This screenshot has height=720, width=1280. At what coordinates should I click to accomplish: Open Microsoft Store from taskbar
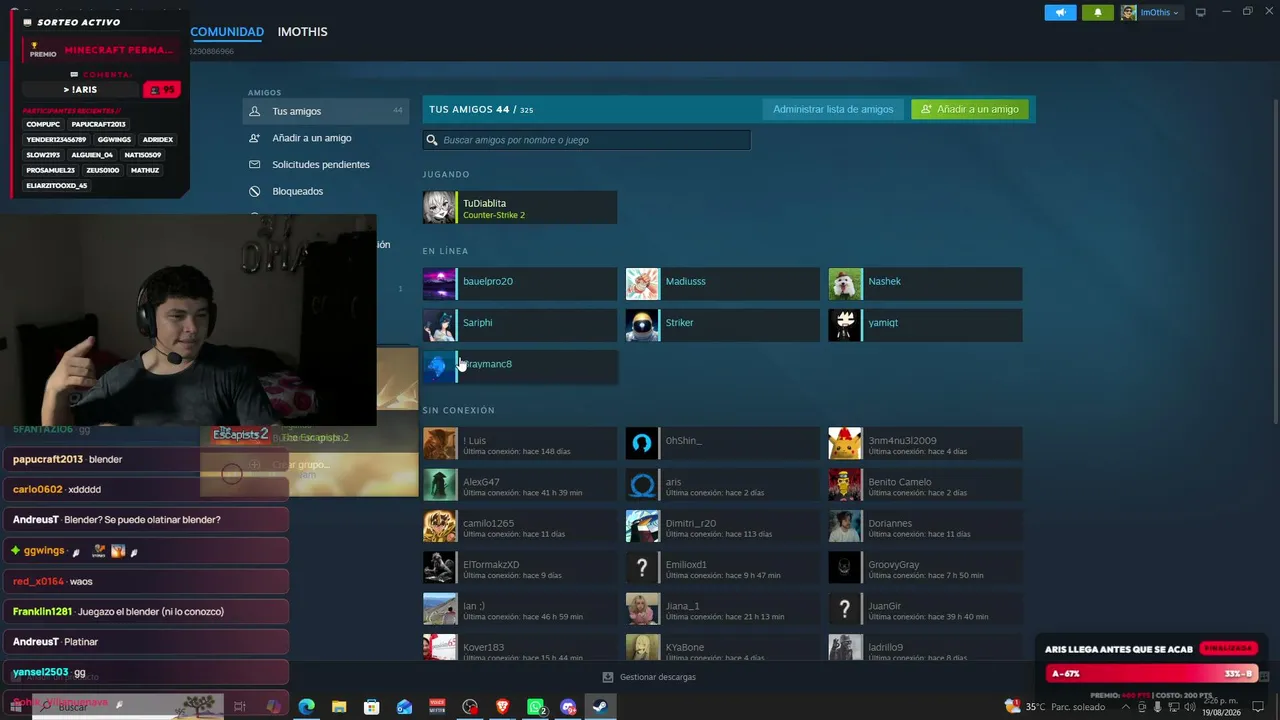372,706
